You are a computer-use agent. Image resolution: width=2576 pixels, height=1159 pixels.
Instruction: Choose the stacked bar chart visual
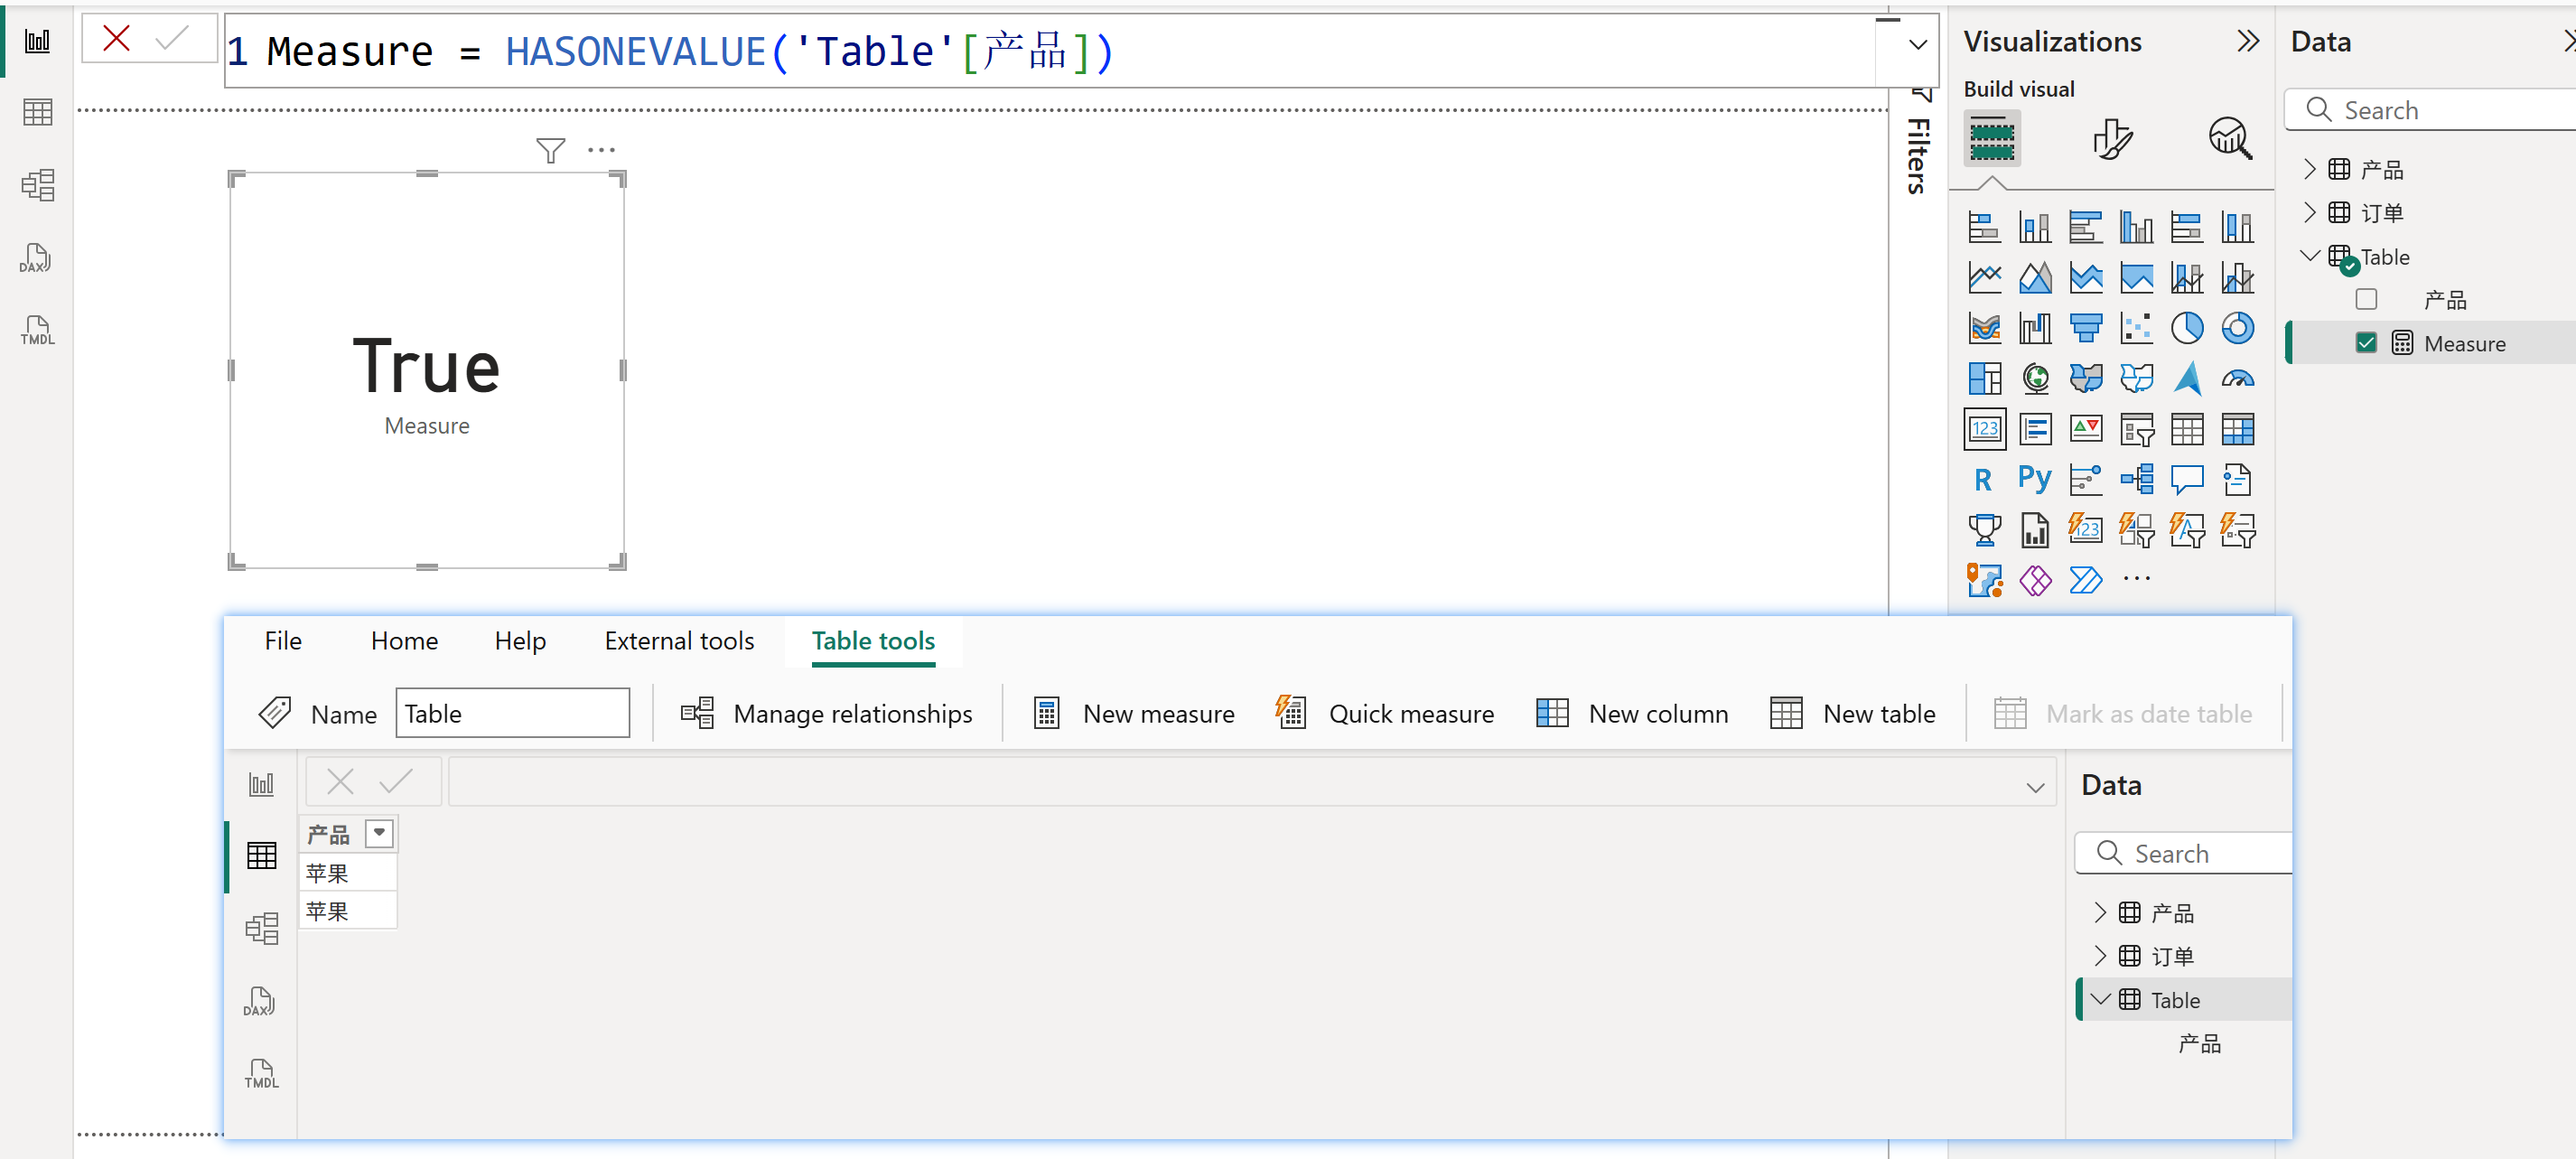point(1984,227)
